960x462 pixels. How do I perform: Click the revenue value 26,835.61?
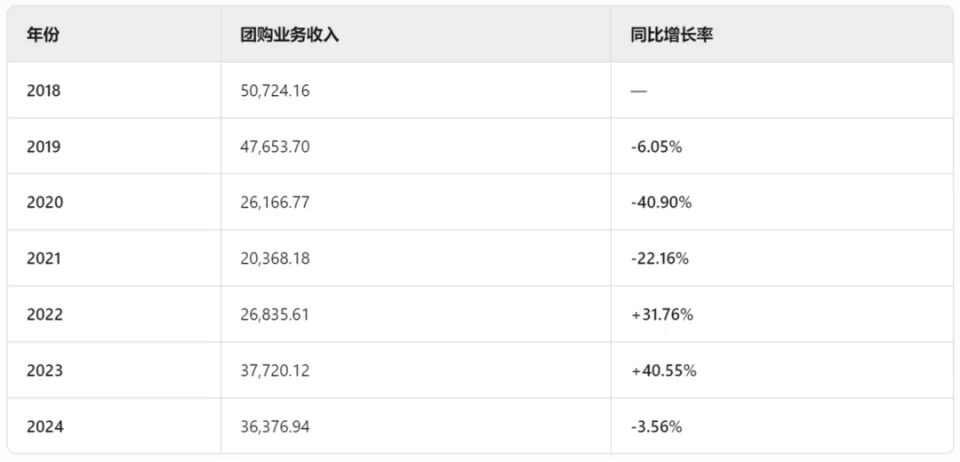(275, 315)
